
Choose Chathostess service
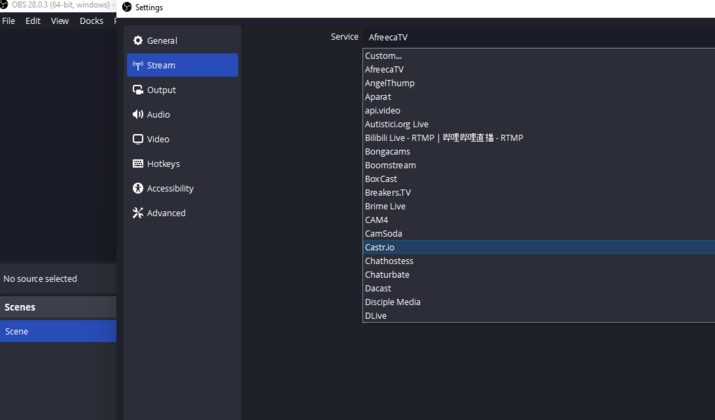click(x=539, y=261)
